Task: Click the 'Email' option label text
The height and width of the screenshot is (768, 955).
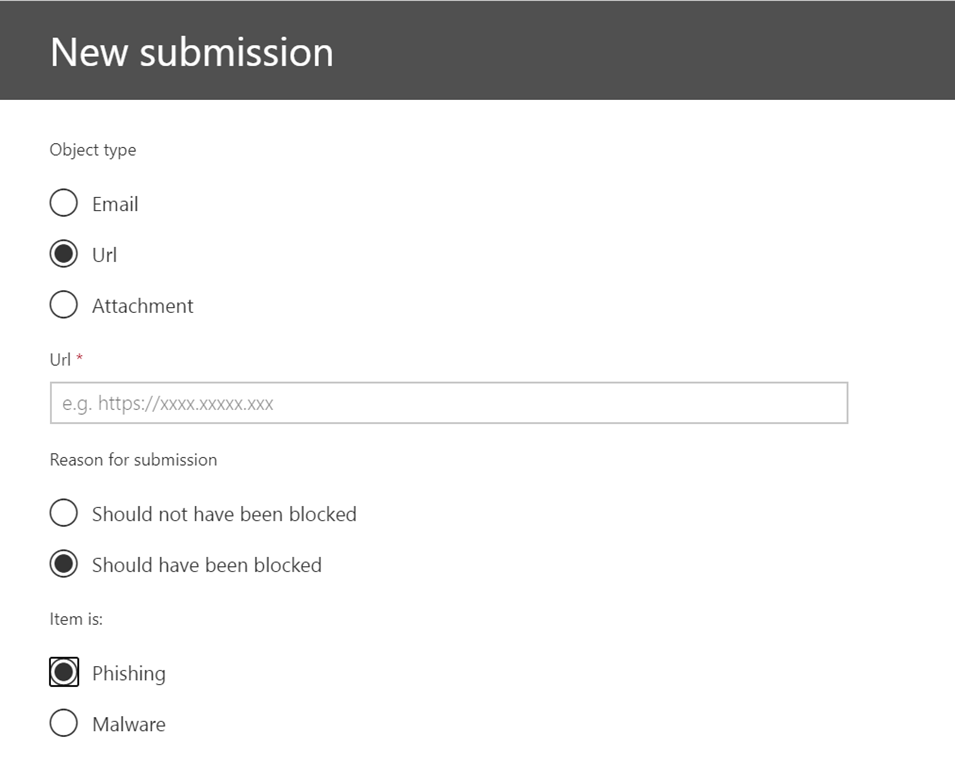Action: click(x=115, y=204)
